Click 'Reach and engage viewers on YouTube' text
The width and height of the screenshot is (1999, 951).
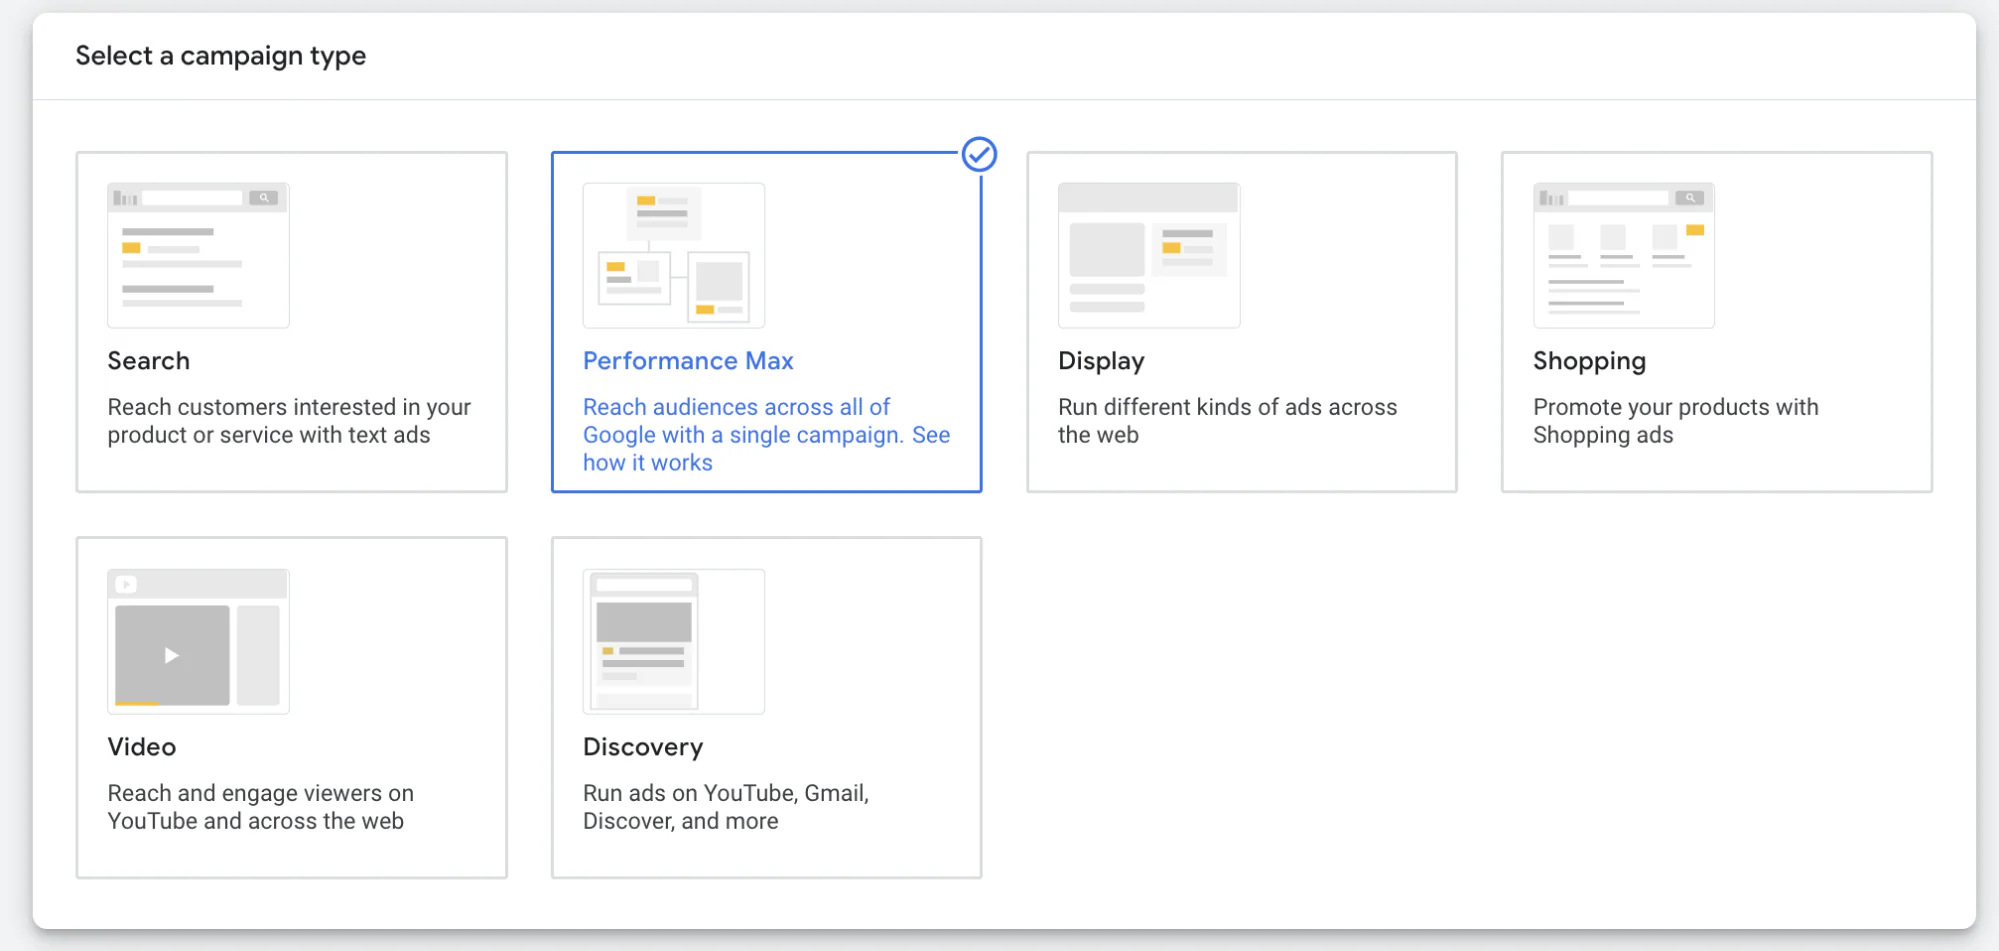coord(260,807)
